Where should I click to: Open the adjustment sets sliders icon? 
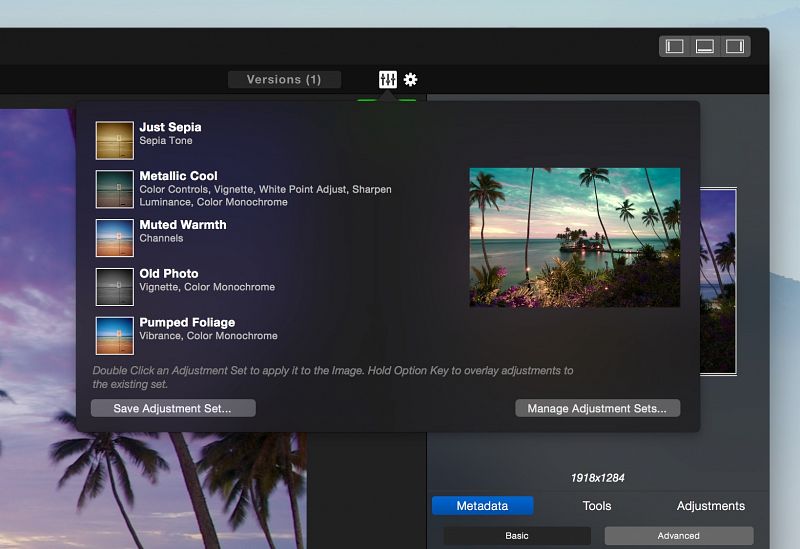tap(388, 79)
